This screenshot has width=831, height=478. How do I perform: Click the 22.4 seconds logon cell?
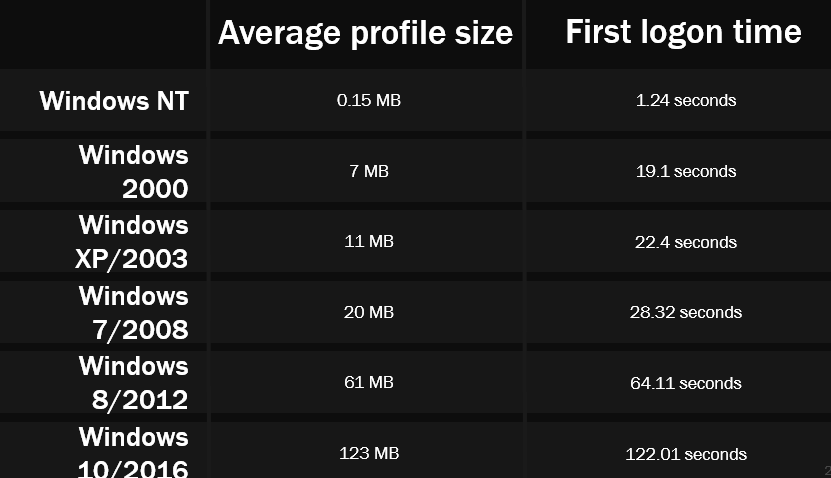686,242
